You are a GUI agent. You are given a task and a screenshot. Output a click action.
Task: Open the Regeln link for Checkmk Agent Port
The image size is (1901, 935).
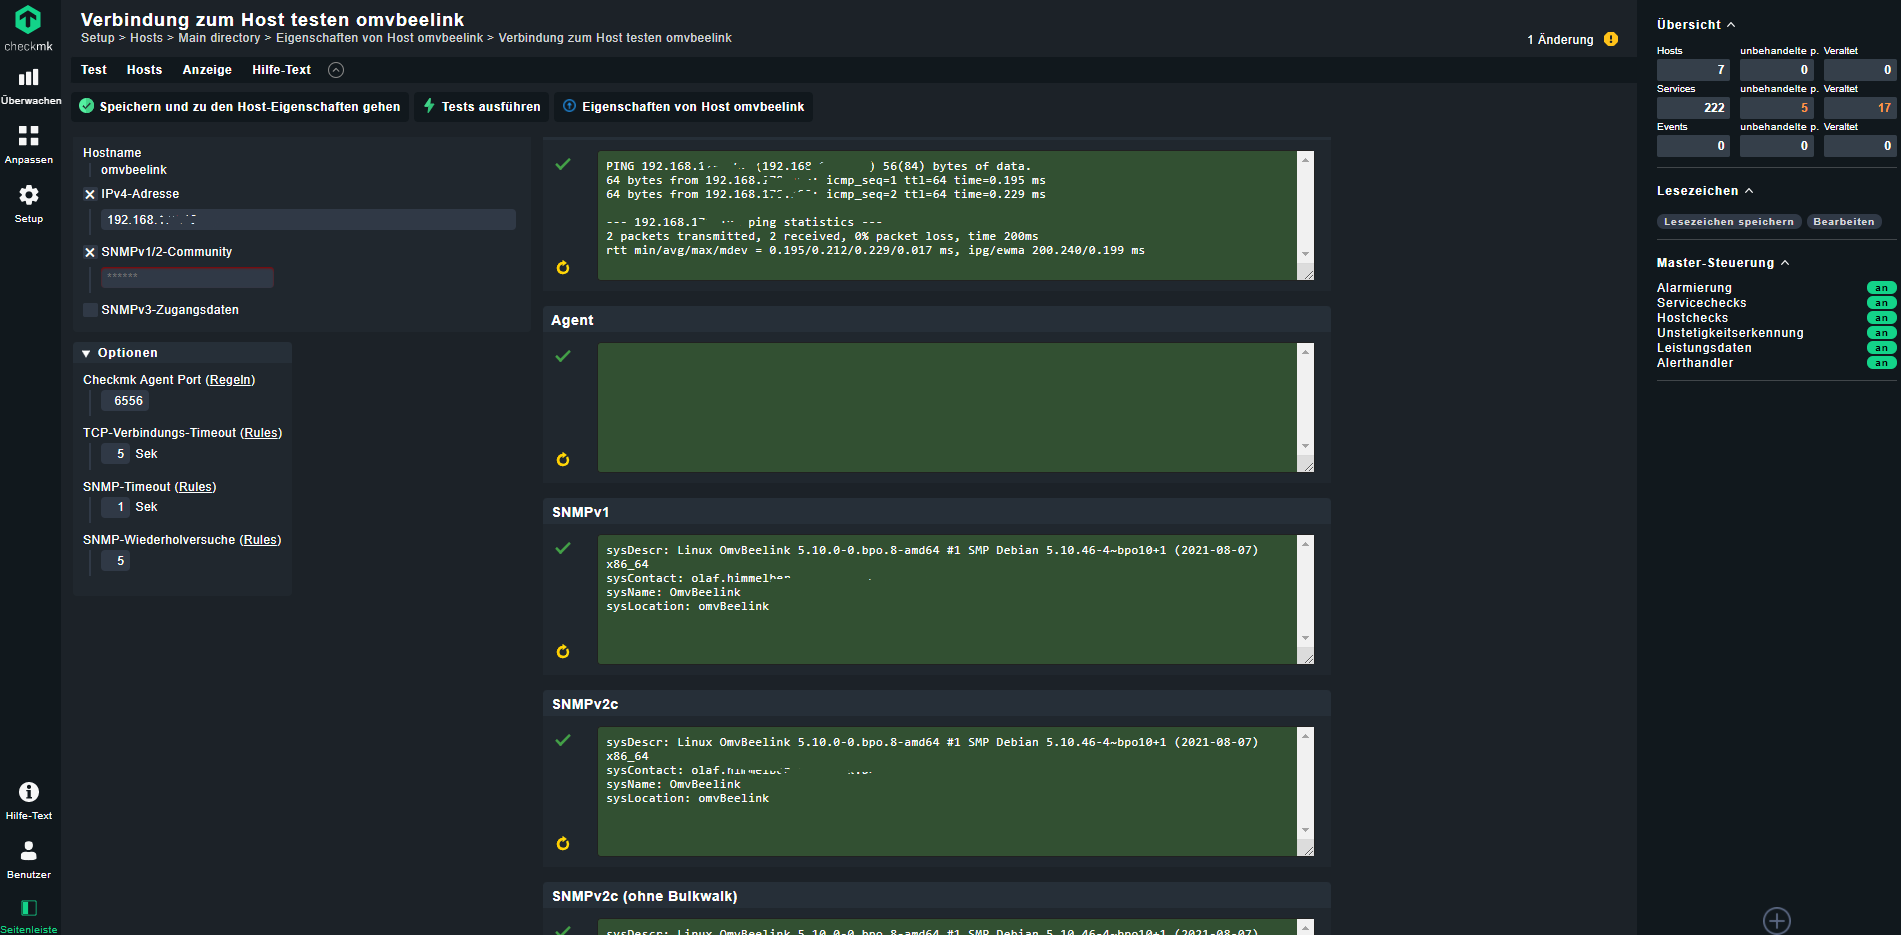tap(230, 380)
